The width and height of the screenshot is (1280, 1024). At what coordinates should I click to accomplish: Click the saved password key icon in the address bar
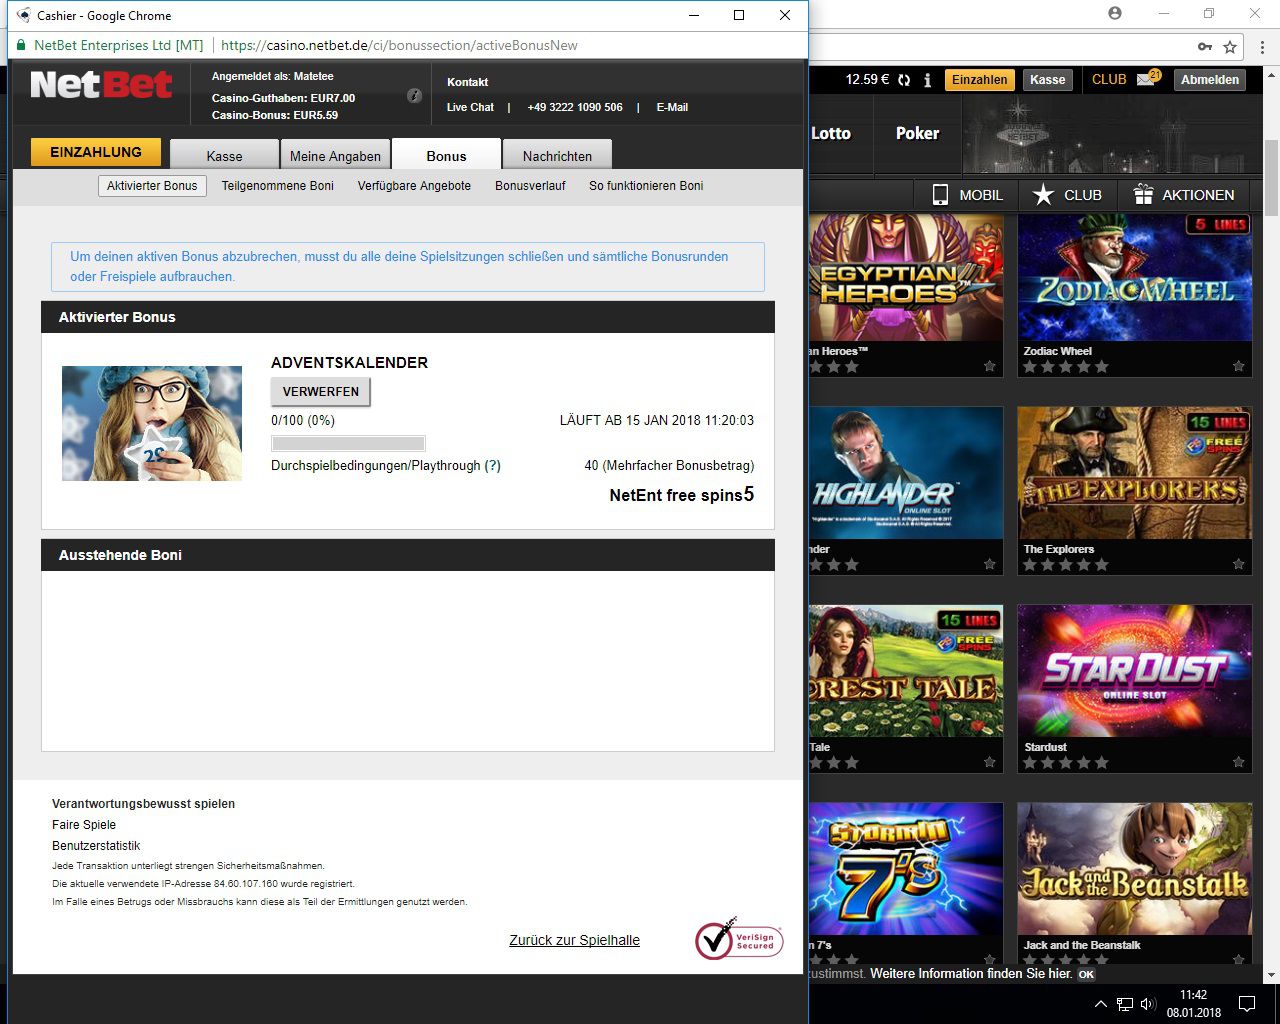(x=1205, y=46)
